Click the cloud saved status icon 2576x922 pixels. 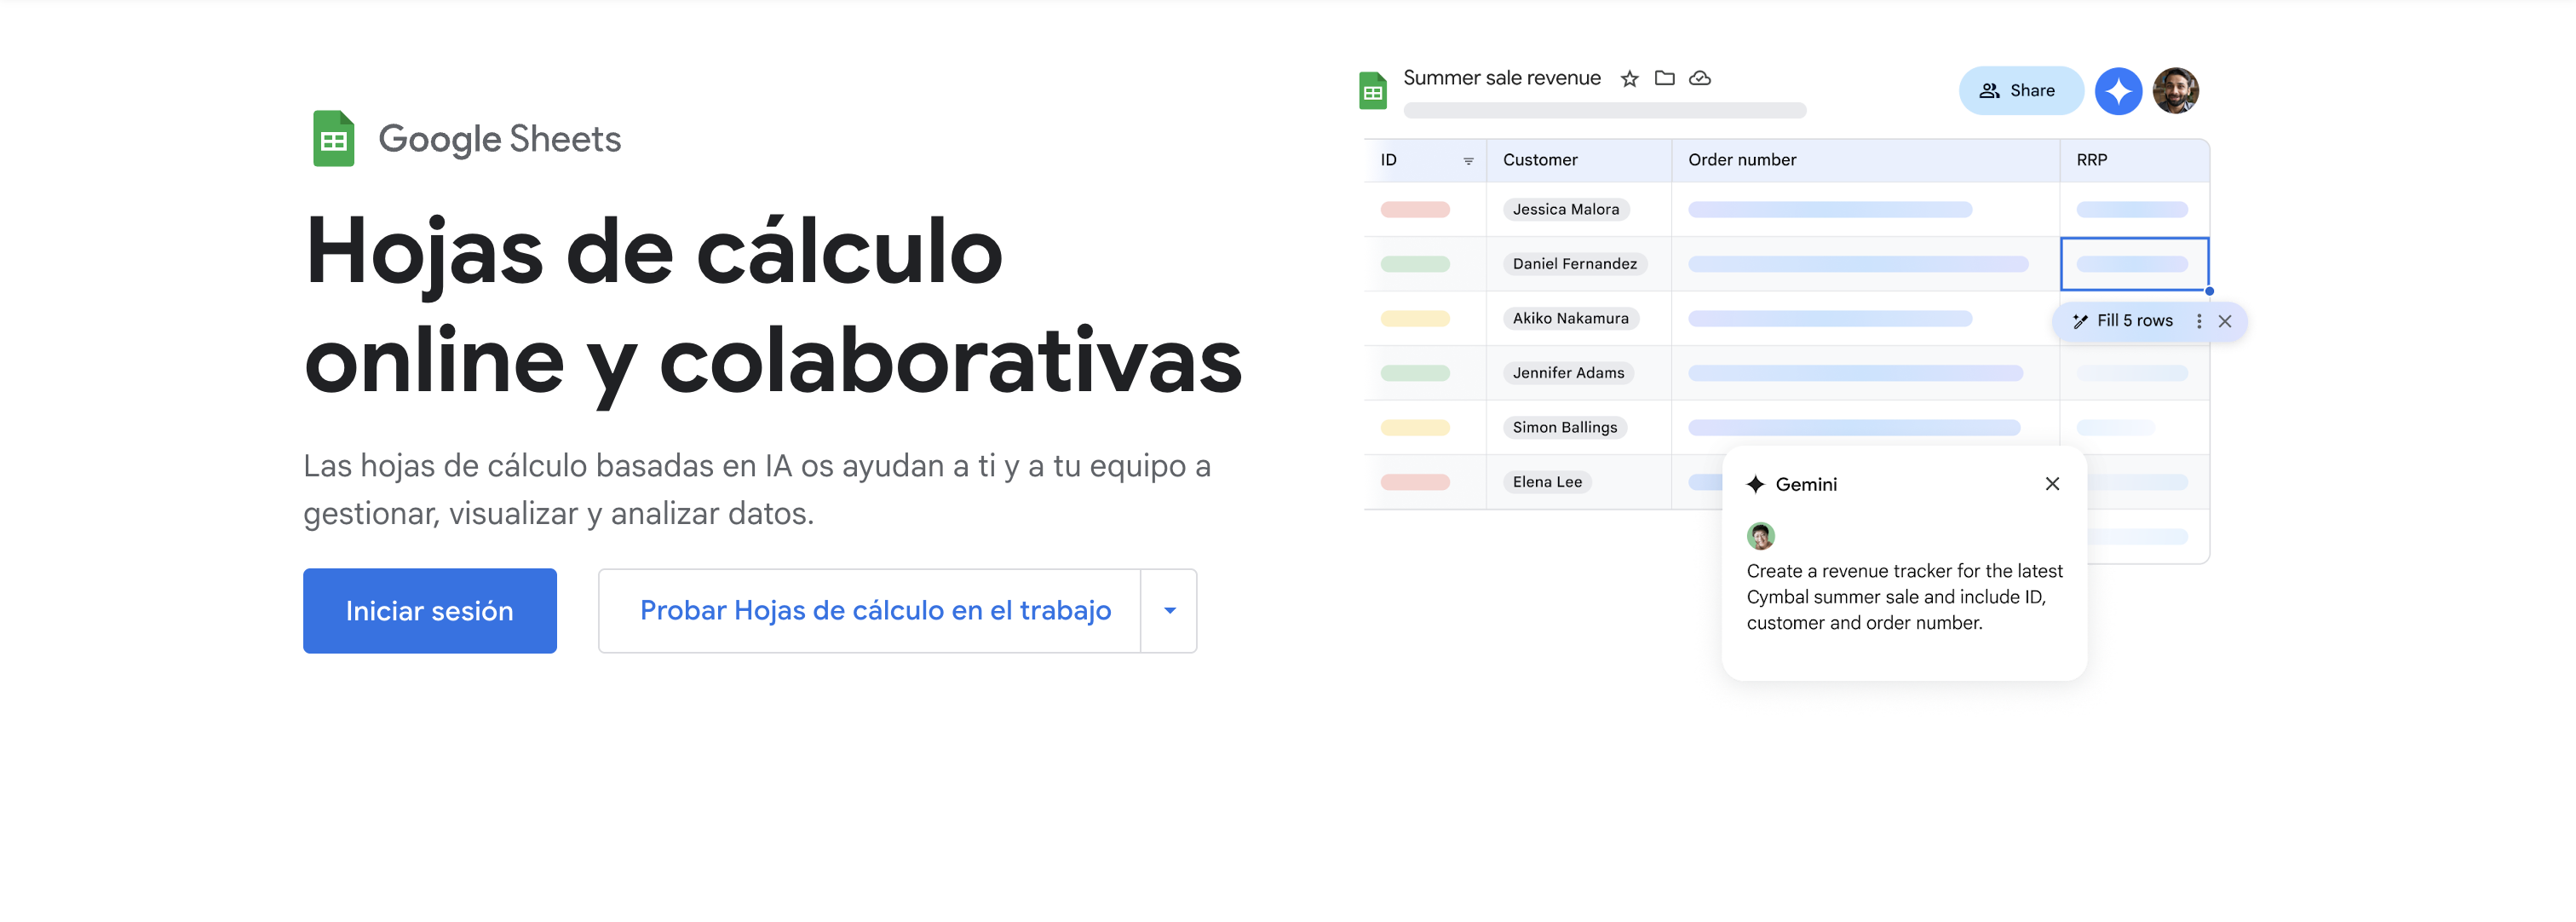tap(1699, 78)
